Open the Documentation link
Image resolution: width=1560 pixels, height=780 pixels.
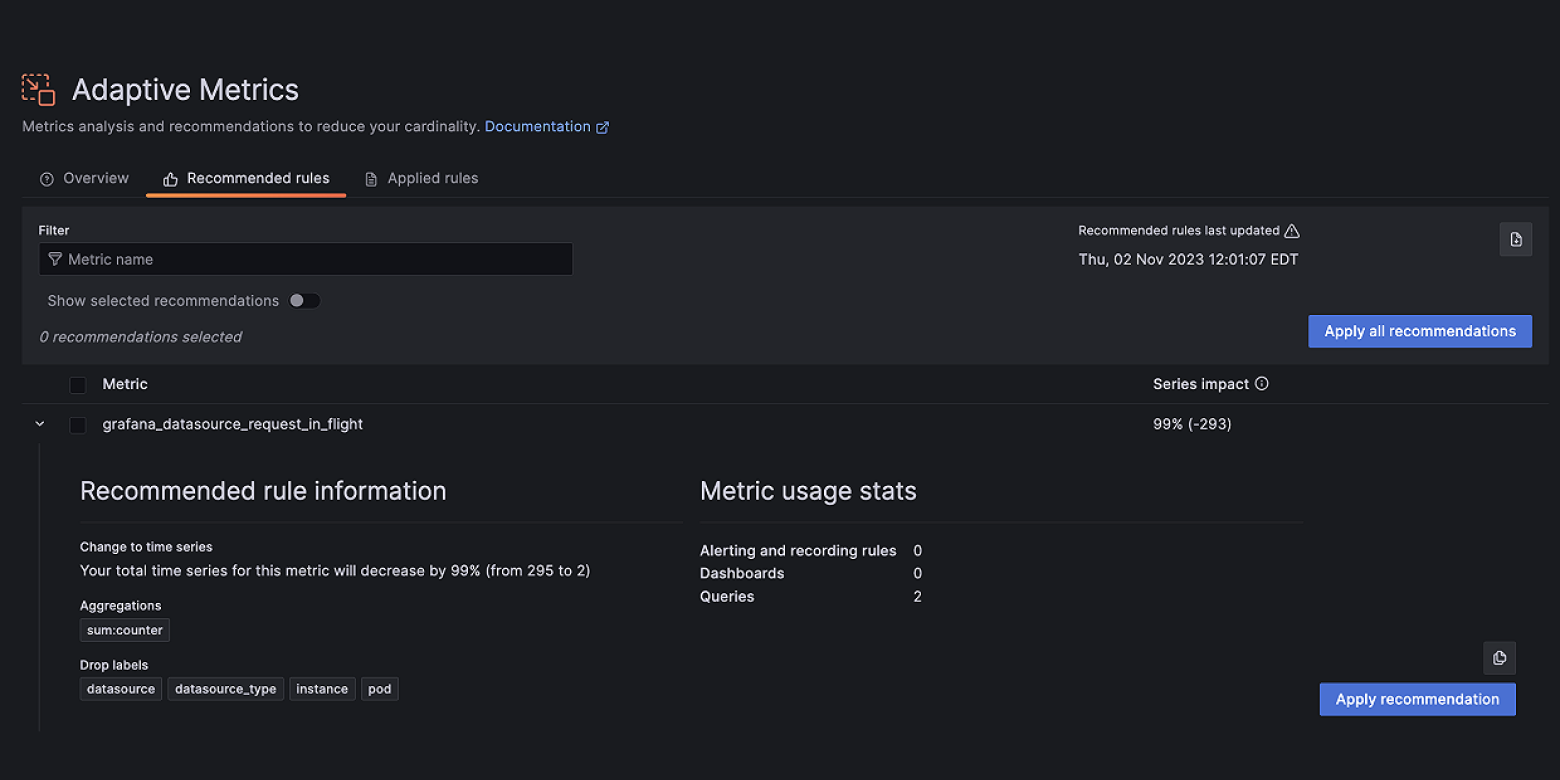click(538, 126)
